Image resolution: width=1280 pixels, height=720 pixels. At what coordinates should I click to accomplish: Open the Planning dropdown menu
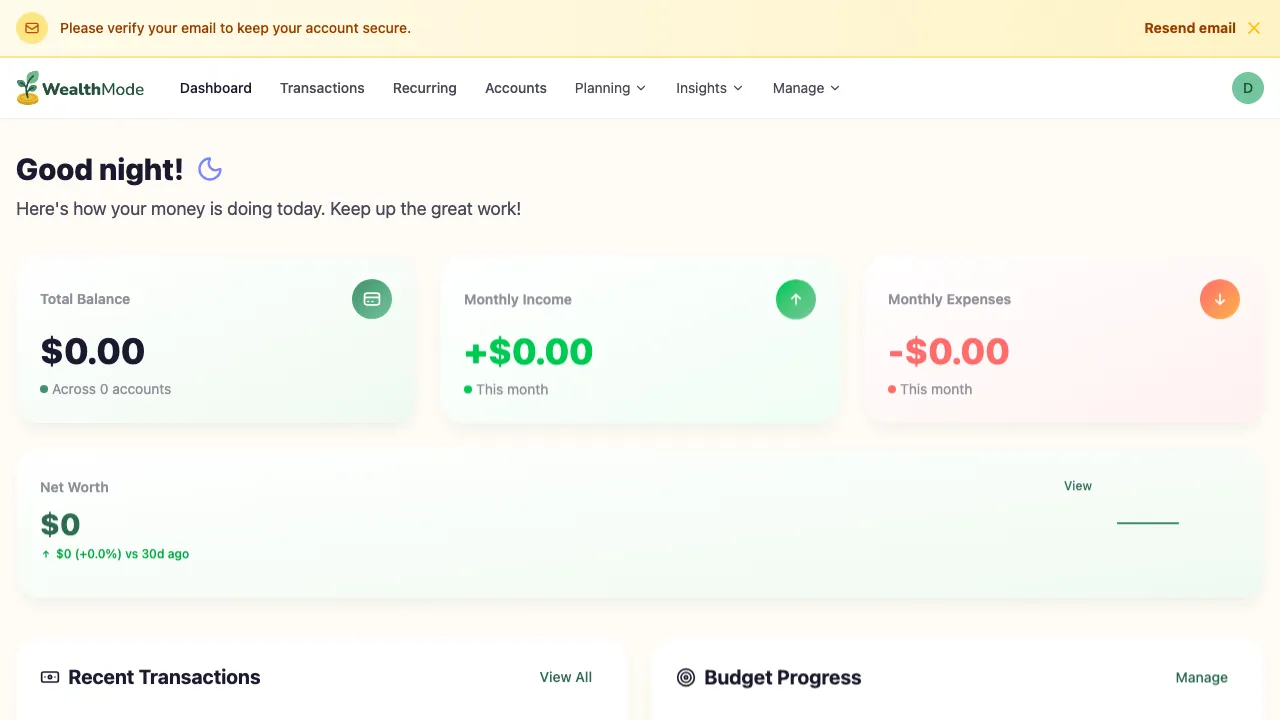pos(610,88)
